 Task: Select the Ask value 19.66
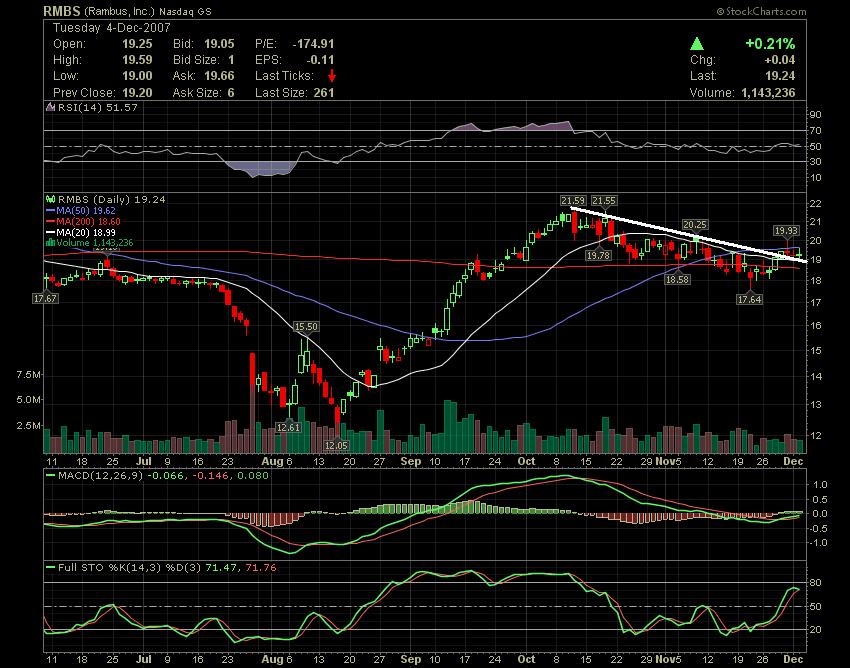coord(220,76)
